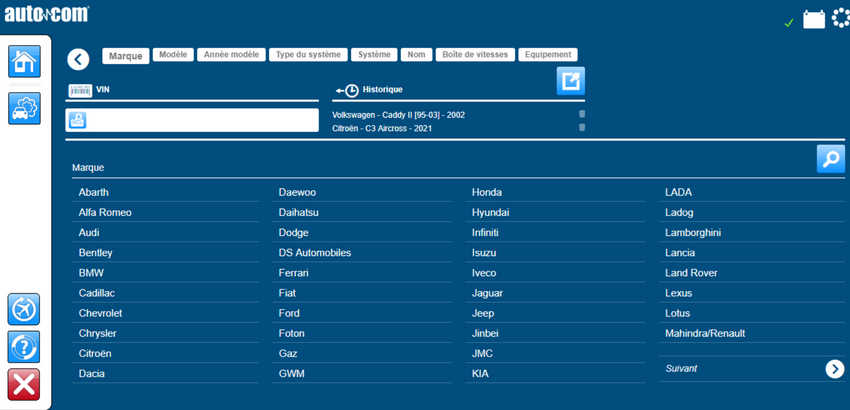Viewport: 850px width, 410px height.
Task: Click the Historique clock icon
Action: pos(351,91)
